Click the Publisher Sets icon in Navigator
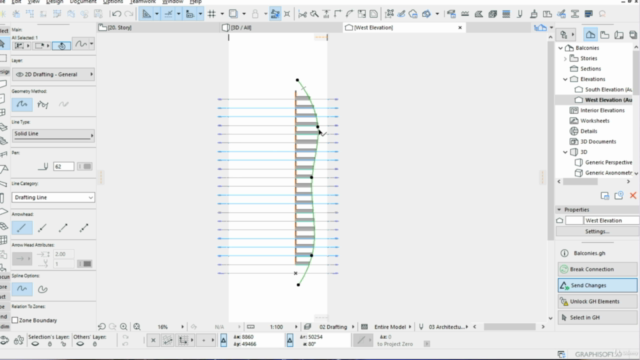The image size is (640, 360). click(x=633, y=35)
